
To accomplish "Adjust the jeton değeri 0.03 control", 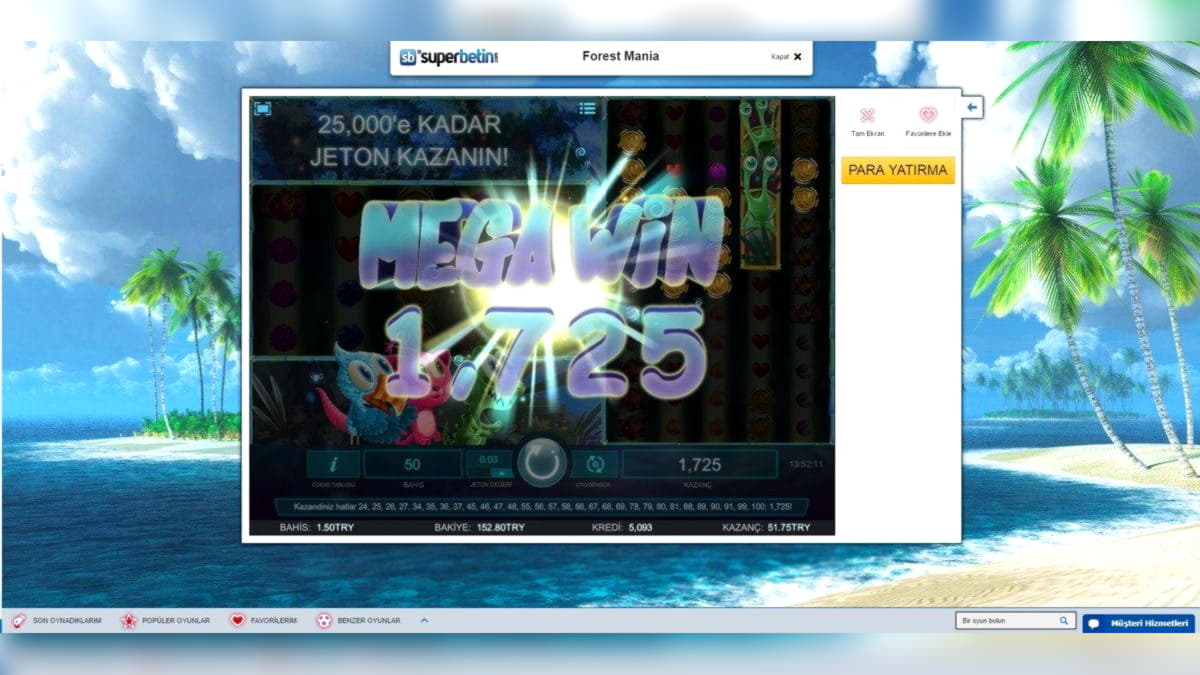I will coord(489,464).
